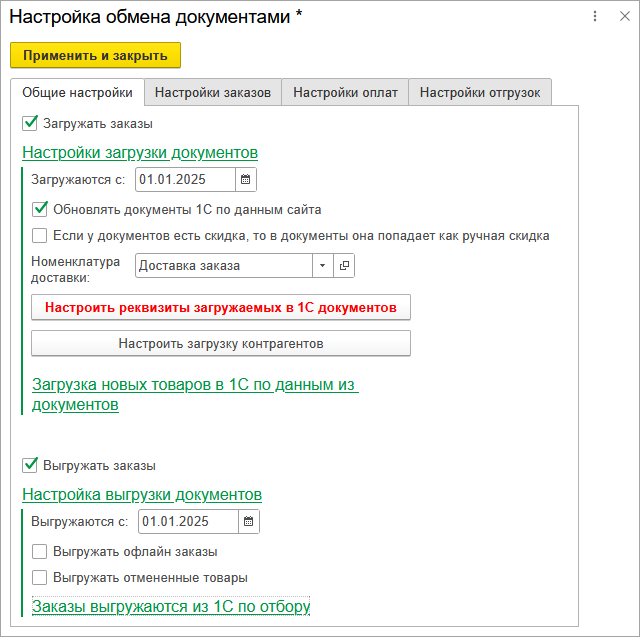Screen dimensions: 640x637
Task: Check the Выгружать отмененные товары option
Action: pos(40,577)
